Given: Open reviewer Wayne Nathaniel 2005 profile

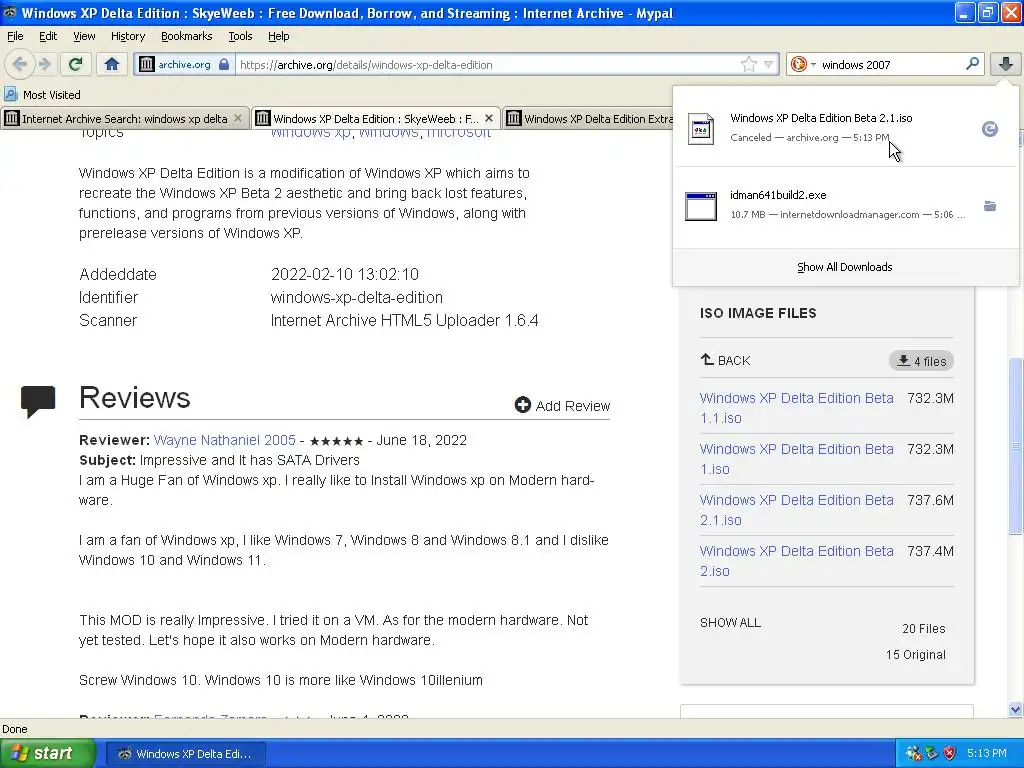Looking at the screenshot, I should pos(225,440).
